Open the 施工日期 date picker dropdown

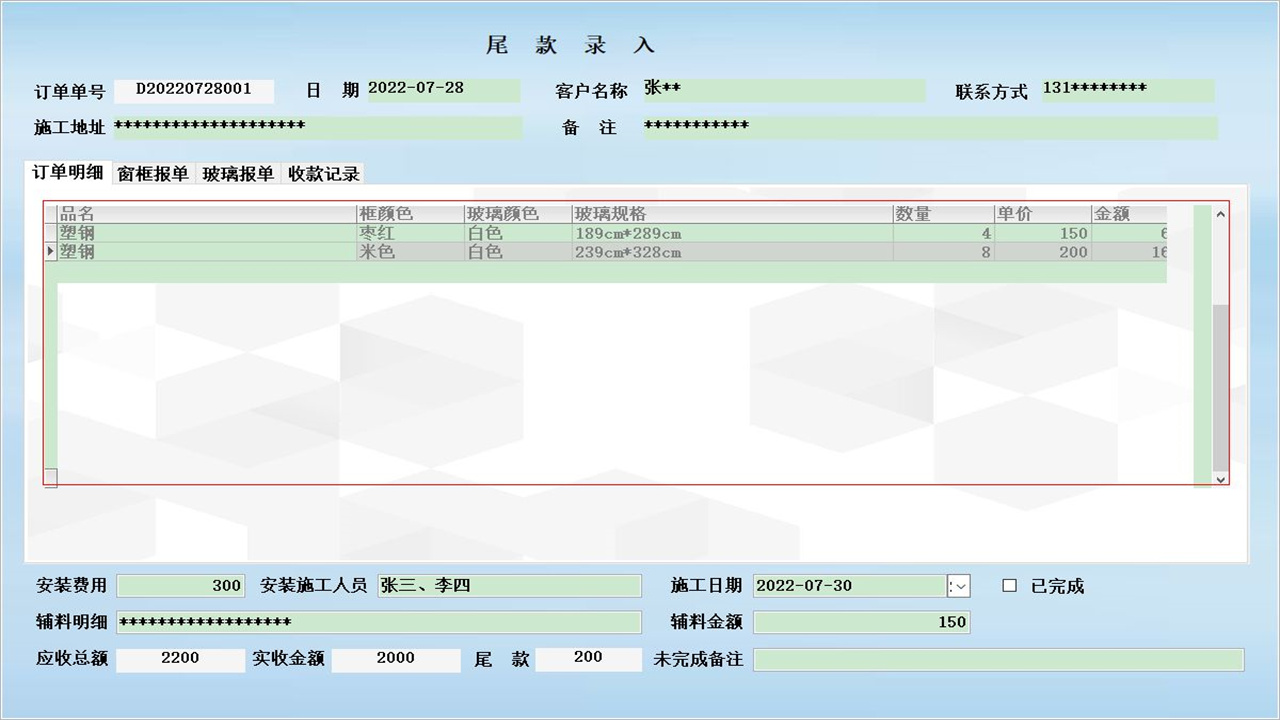click(x=958, y=586)
